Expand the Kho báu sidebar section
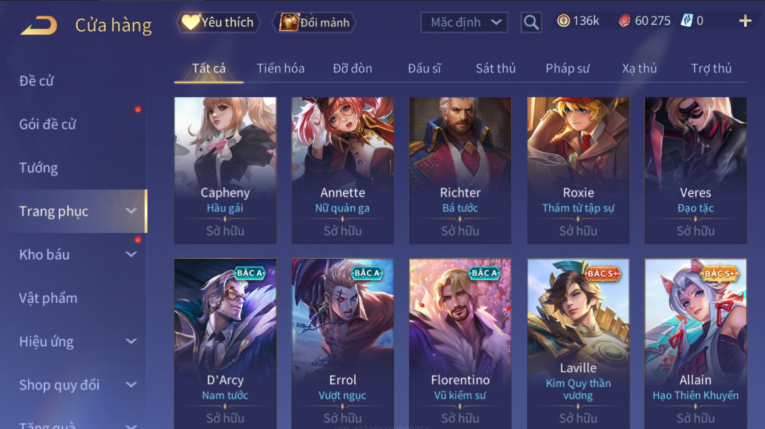The height and width of the screenshot is (429, 765). click(x=131, y=254)
